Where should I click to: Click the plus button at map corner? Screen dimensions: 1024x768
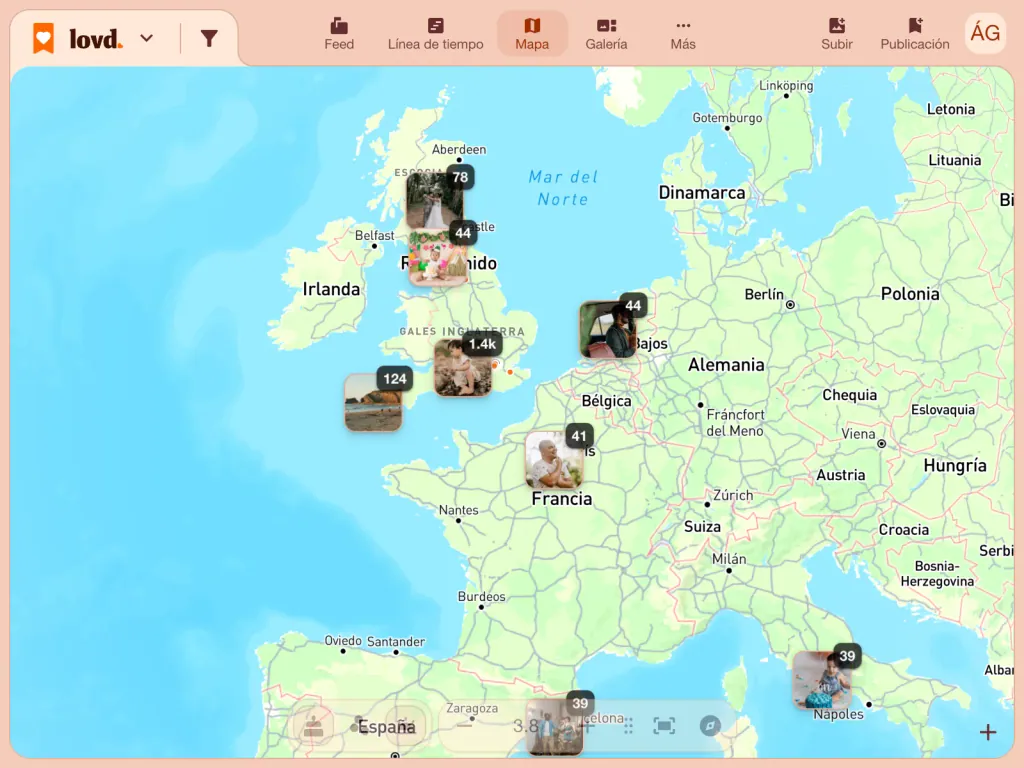click(988, 732)
